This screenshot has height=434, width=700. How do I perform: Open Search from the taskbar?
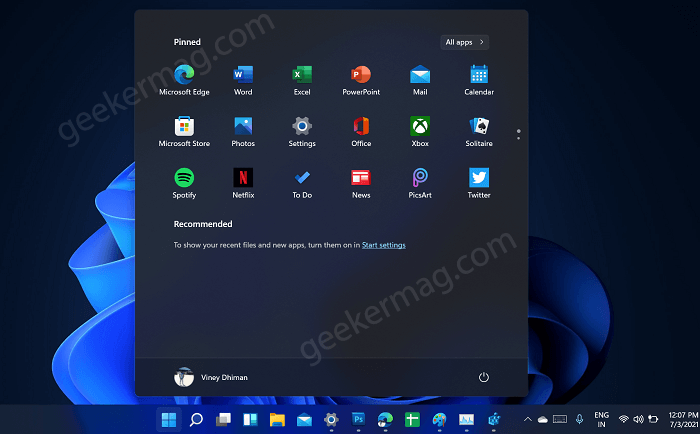click(x=196, y=420)
